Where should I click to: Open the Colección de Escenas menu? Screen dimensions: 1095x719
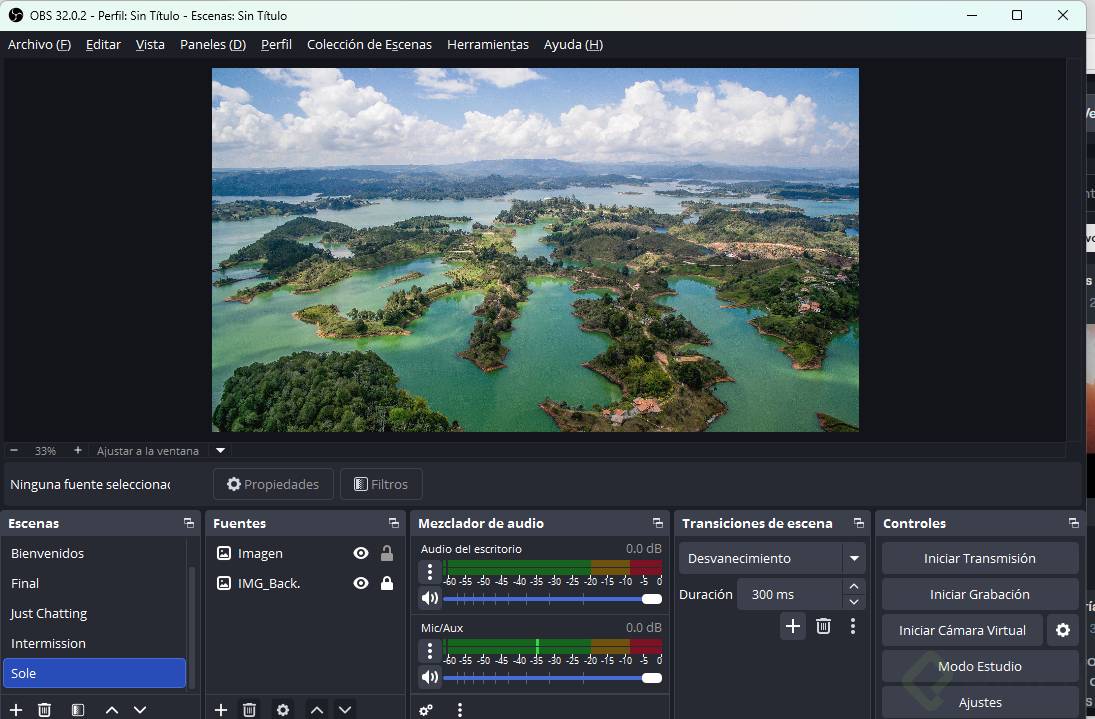369,44
